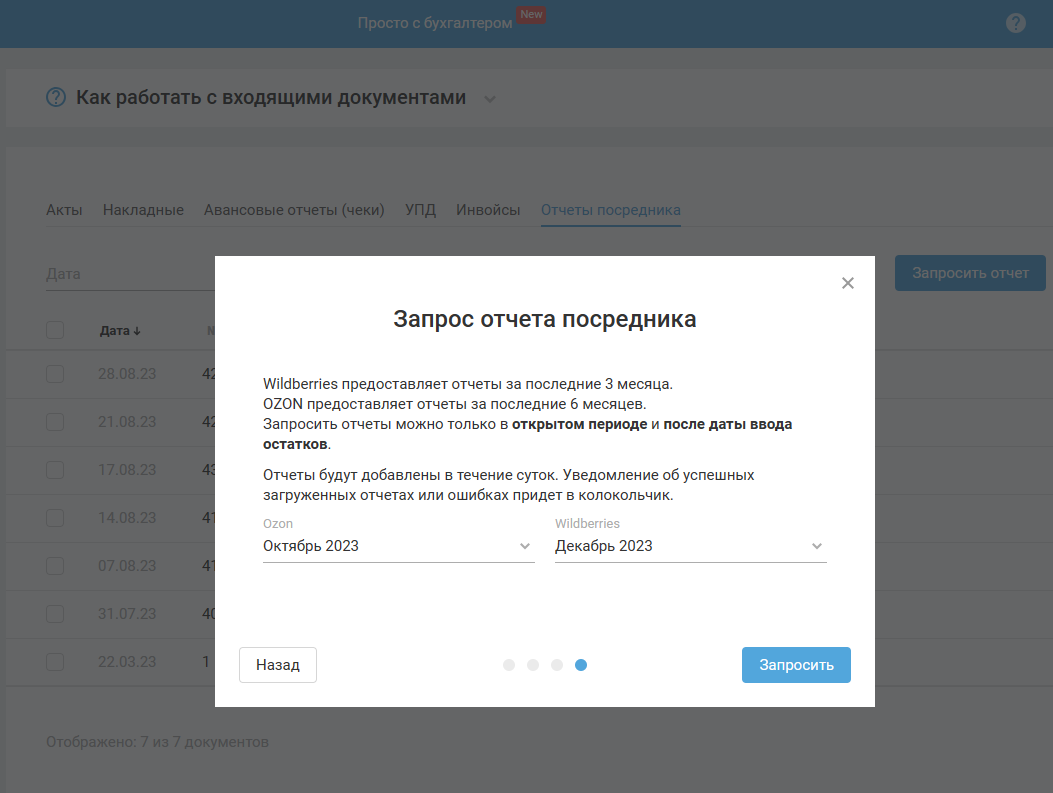The image size is (1053, 793).
Task: Go back with the Назад button
Action: tap(277, 665)
